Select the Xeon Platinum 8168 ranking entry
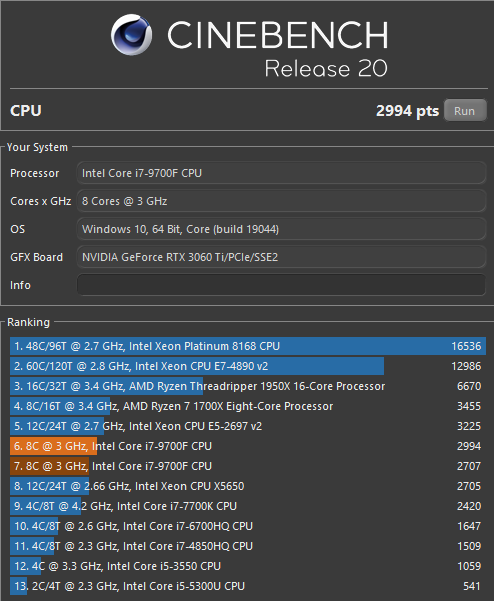The height and width of the screenshot is (601, 494). (x=248, y=346)
